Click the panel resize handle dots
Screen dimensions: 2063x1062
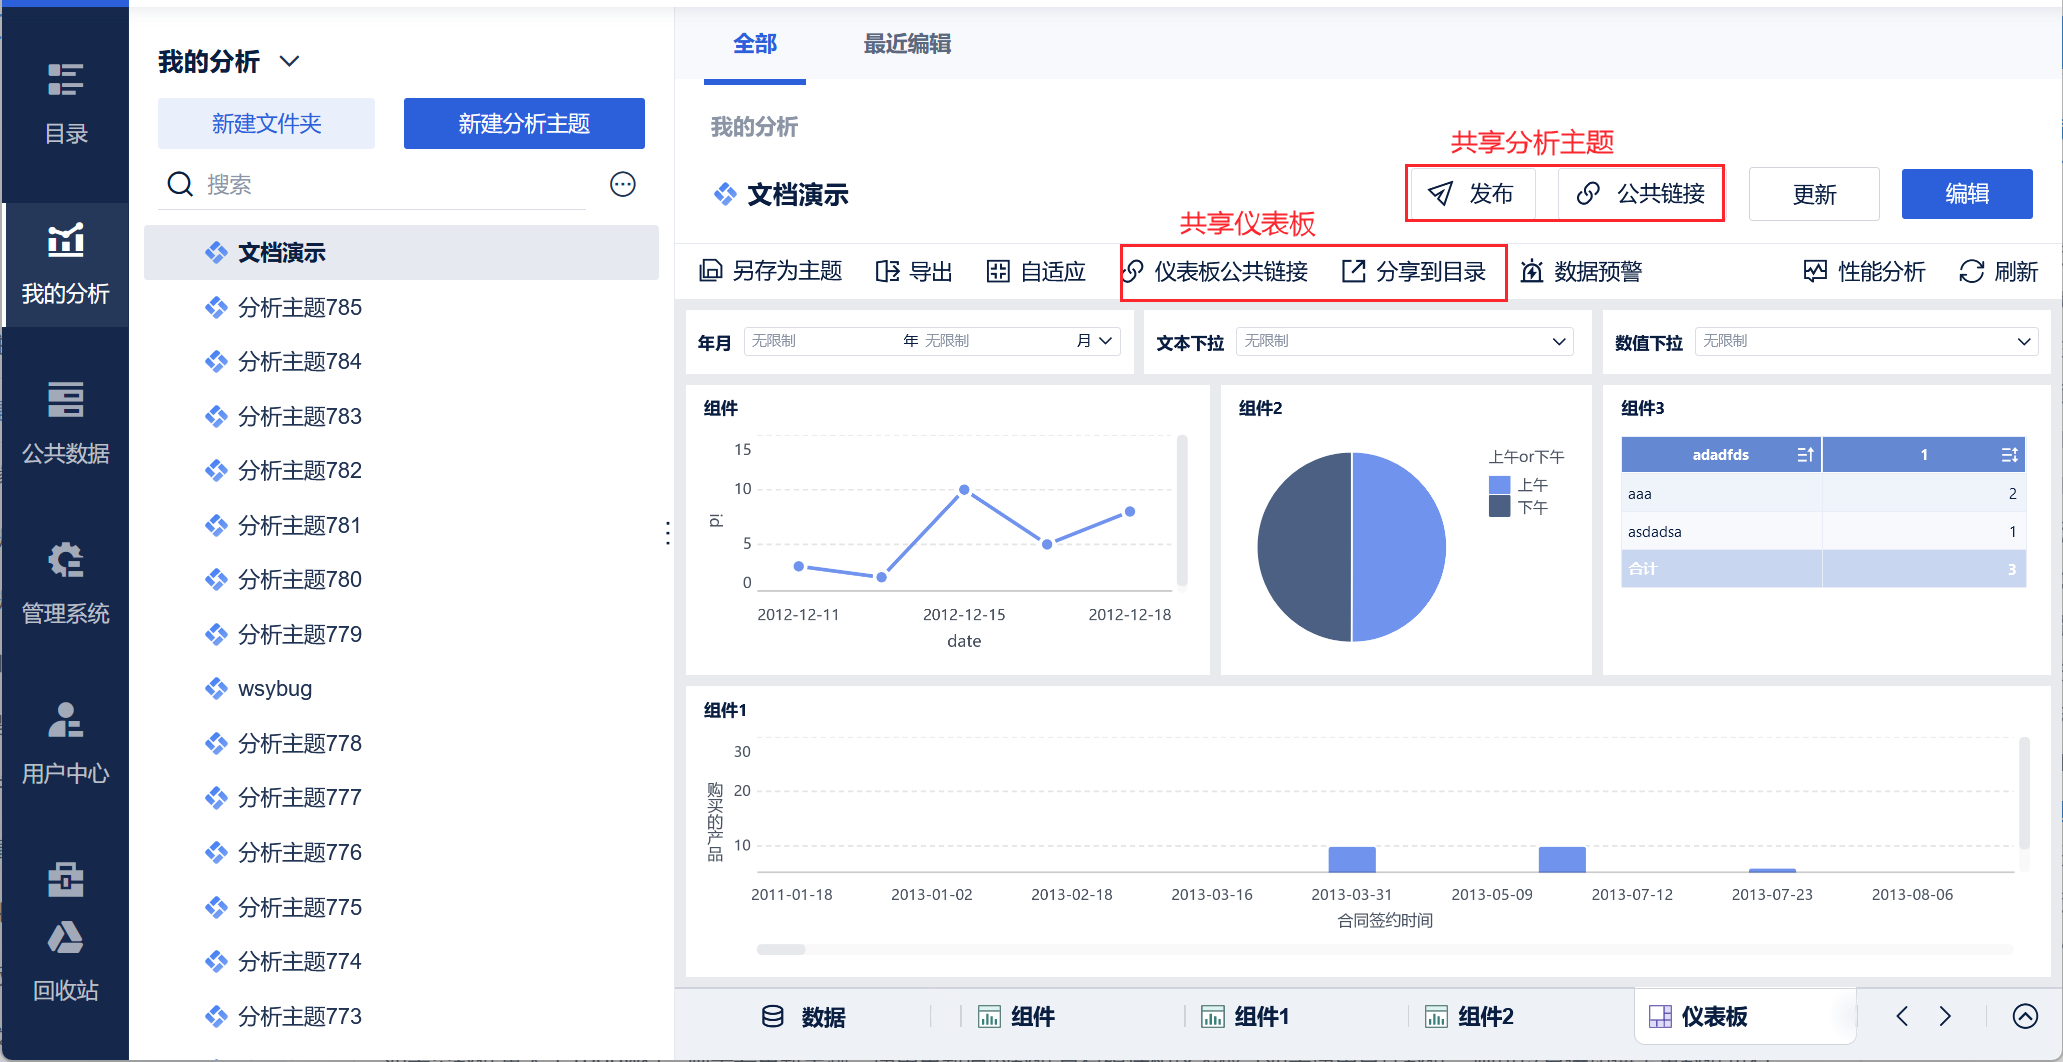668,532
